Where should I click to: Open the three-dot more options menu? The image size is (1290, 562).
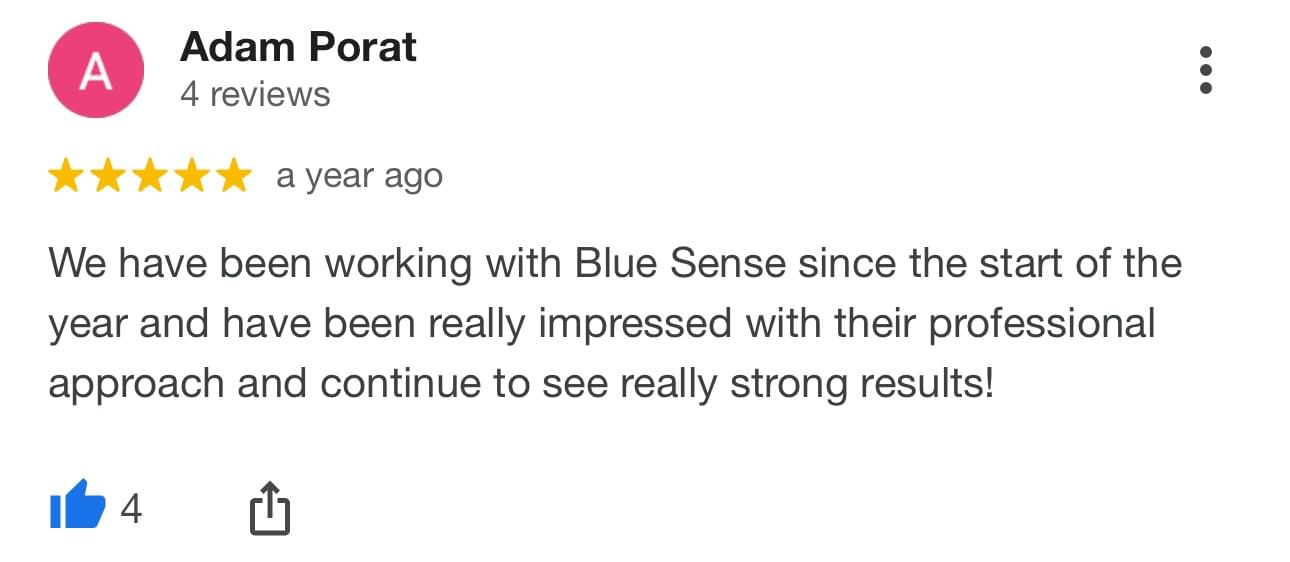tap(1205, 70)
